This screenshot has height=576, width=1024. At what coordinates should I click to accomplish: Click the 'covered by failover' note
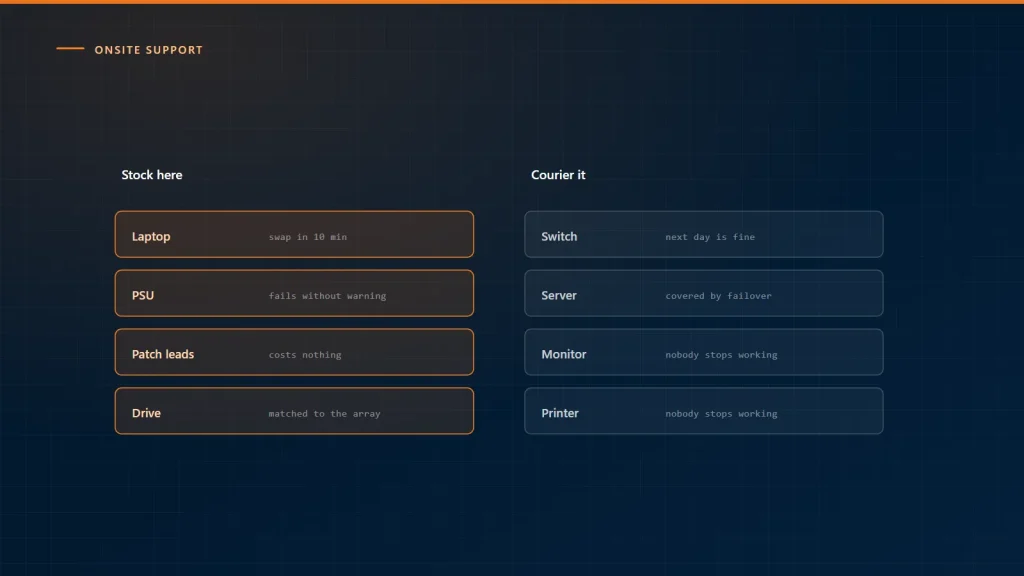tap(718, 296)
